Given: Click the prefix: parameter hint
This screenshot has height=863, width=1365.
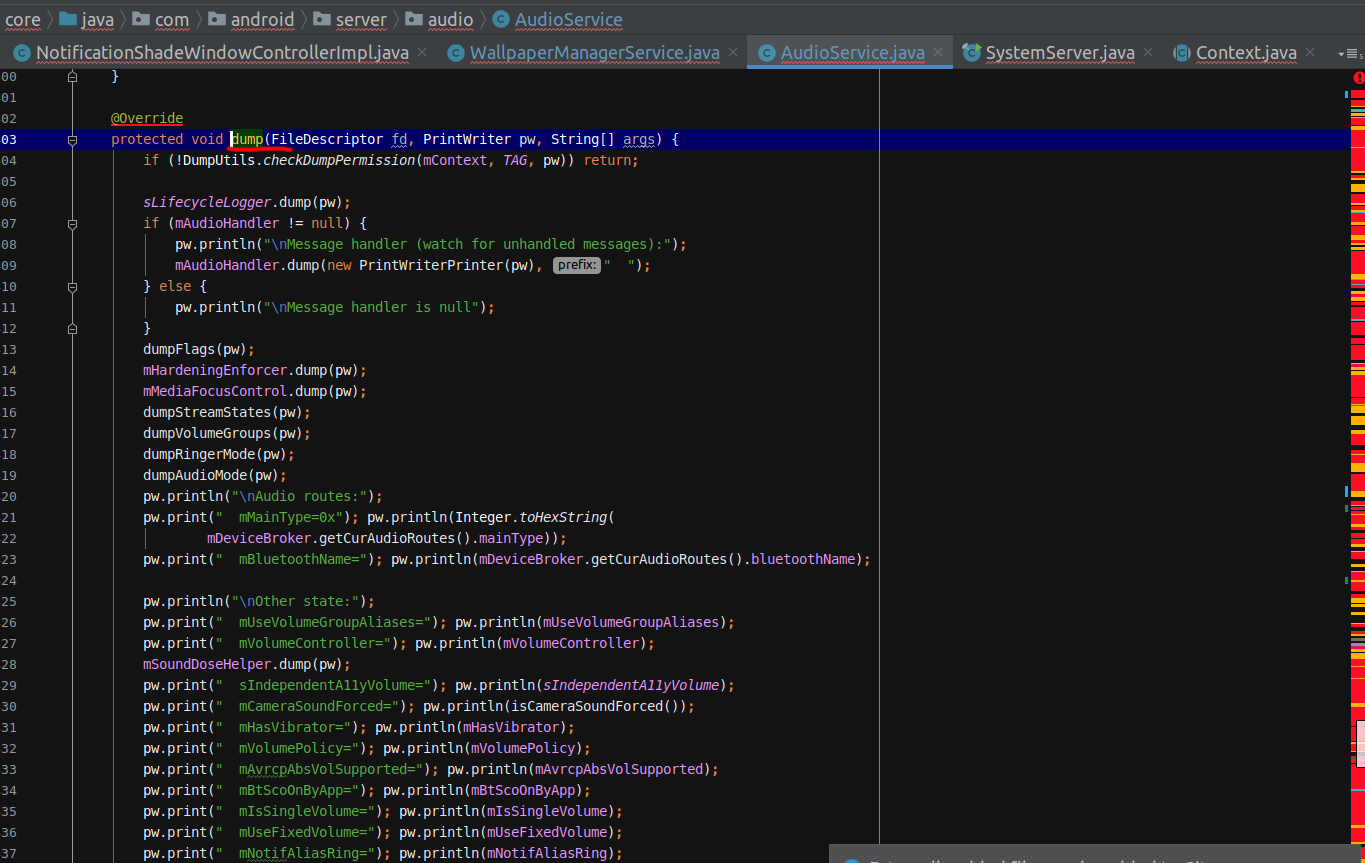Looking at the screenshot, I should [577, 265].
